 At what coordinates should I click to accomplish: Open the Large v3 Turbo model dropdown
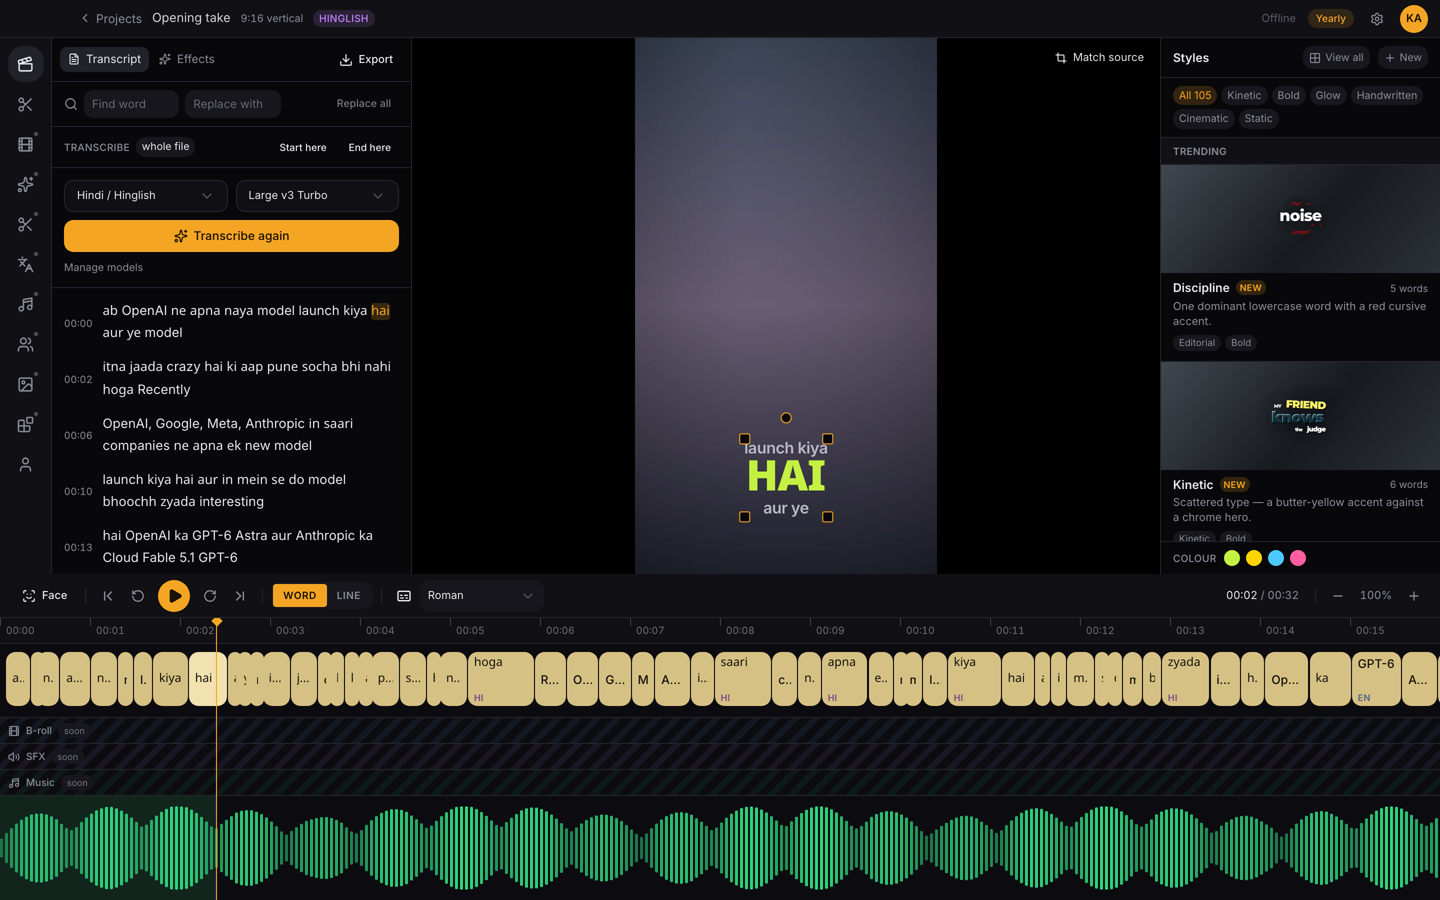click(x=317, y=196)
